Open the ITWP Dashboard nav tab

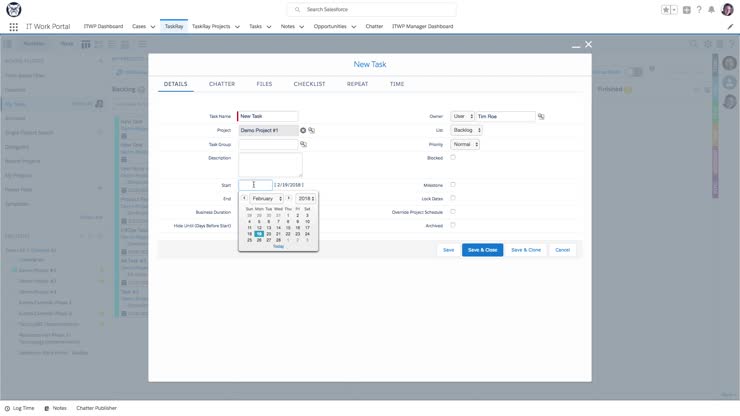tap(103, 26)
